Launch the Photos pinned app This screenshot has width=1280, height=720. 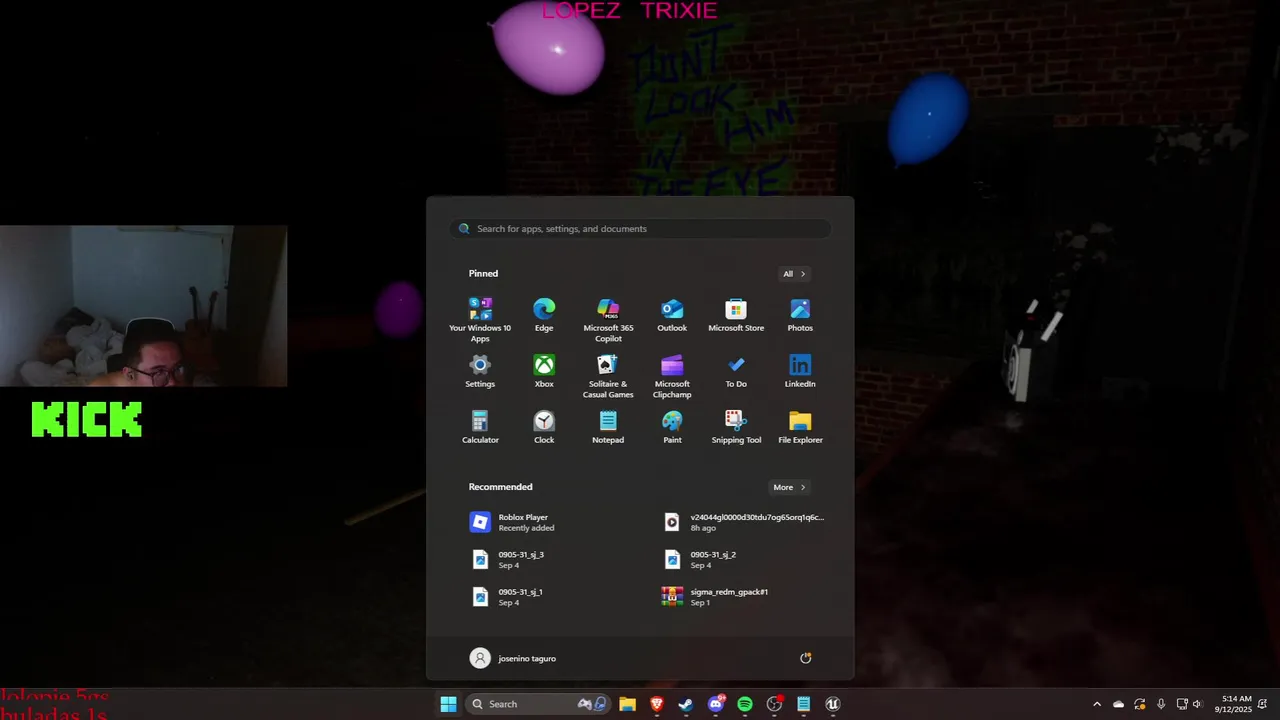800,315
